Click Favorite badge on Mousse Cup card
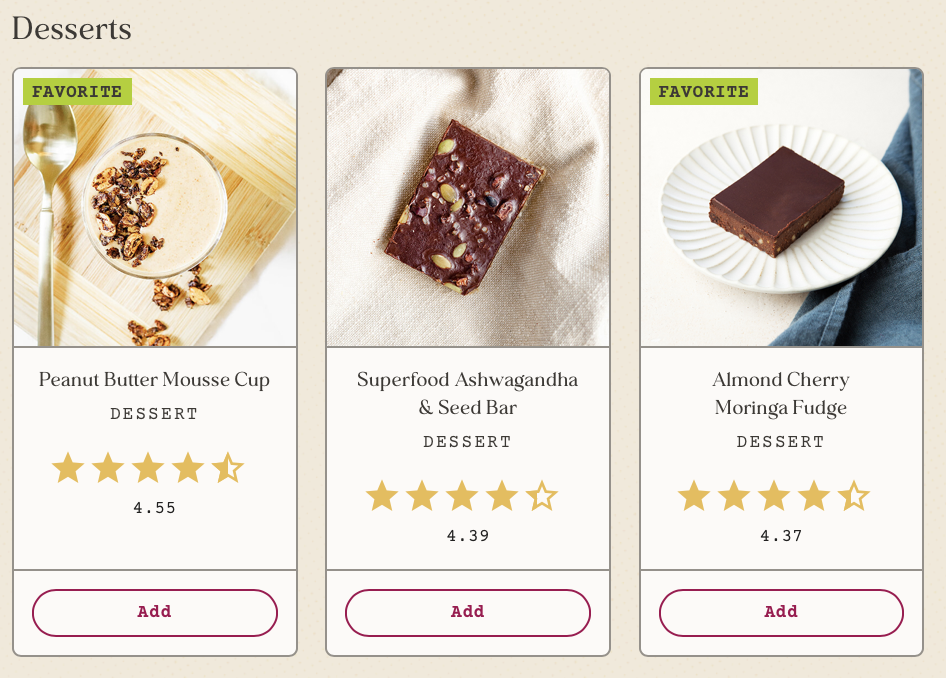 coord(77,92)
